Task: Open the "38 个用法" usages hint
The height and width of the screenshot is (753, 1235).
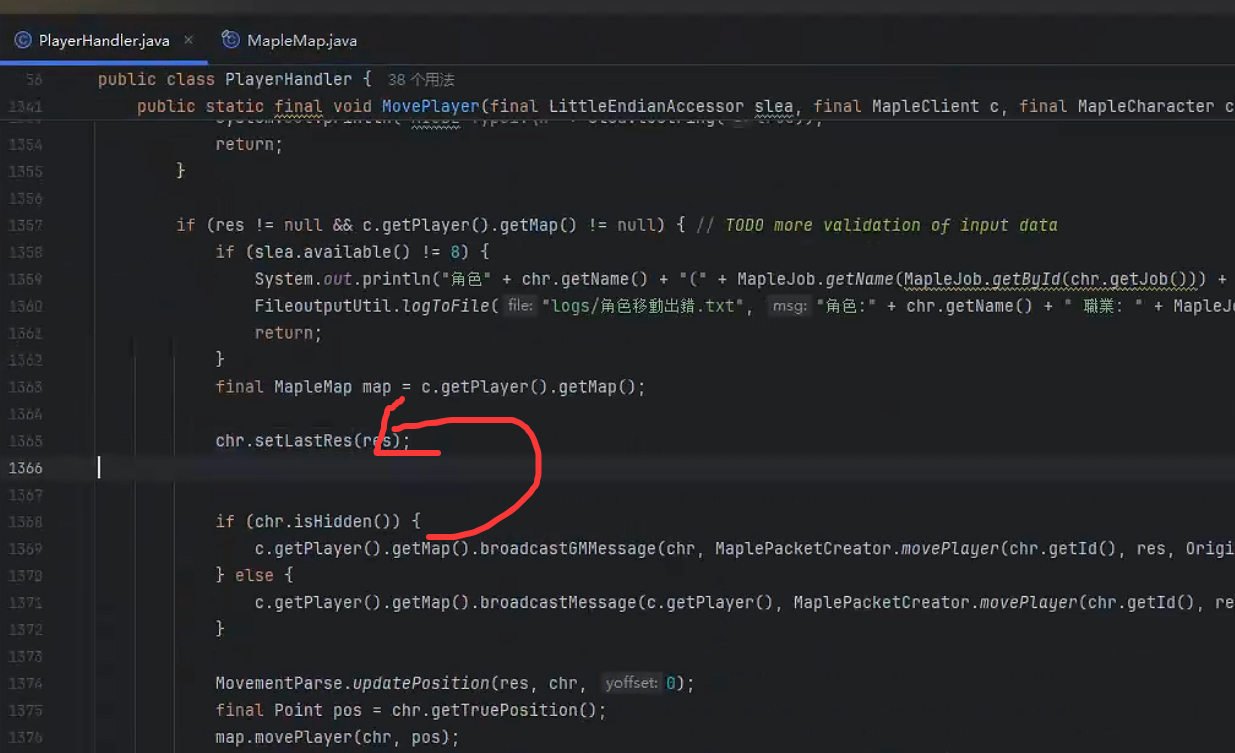Action: click(421, 80)
